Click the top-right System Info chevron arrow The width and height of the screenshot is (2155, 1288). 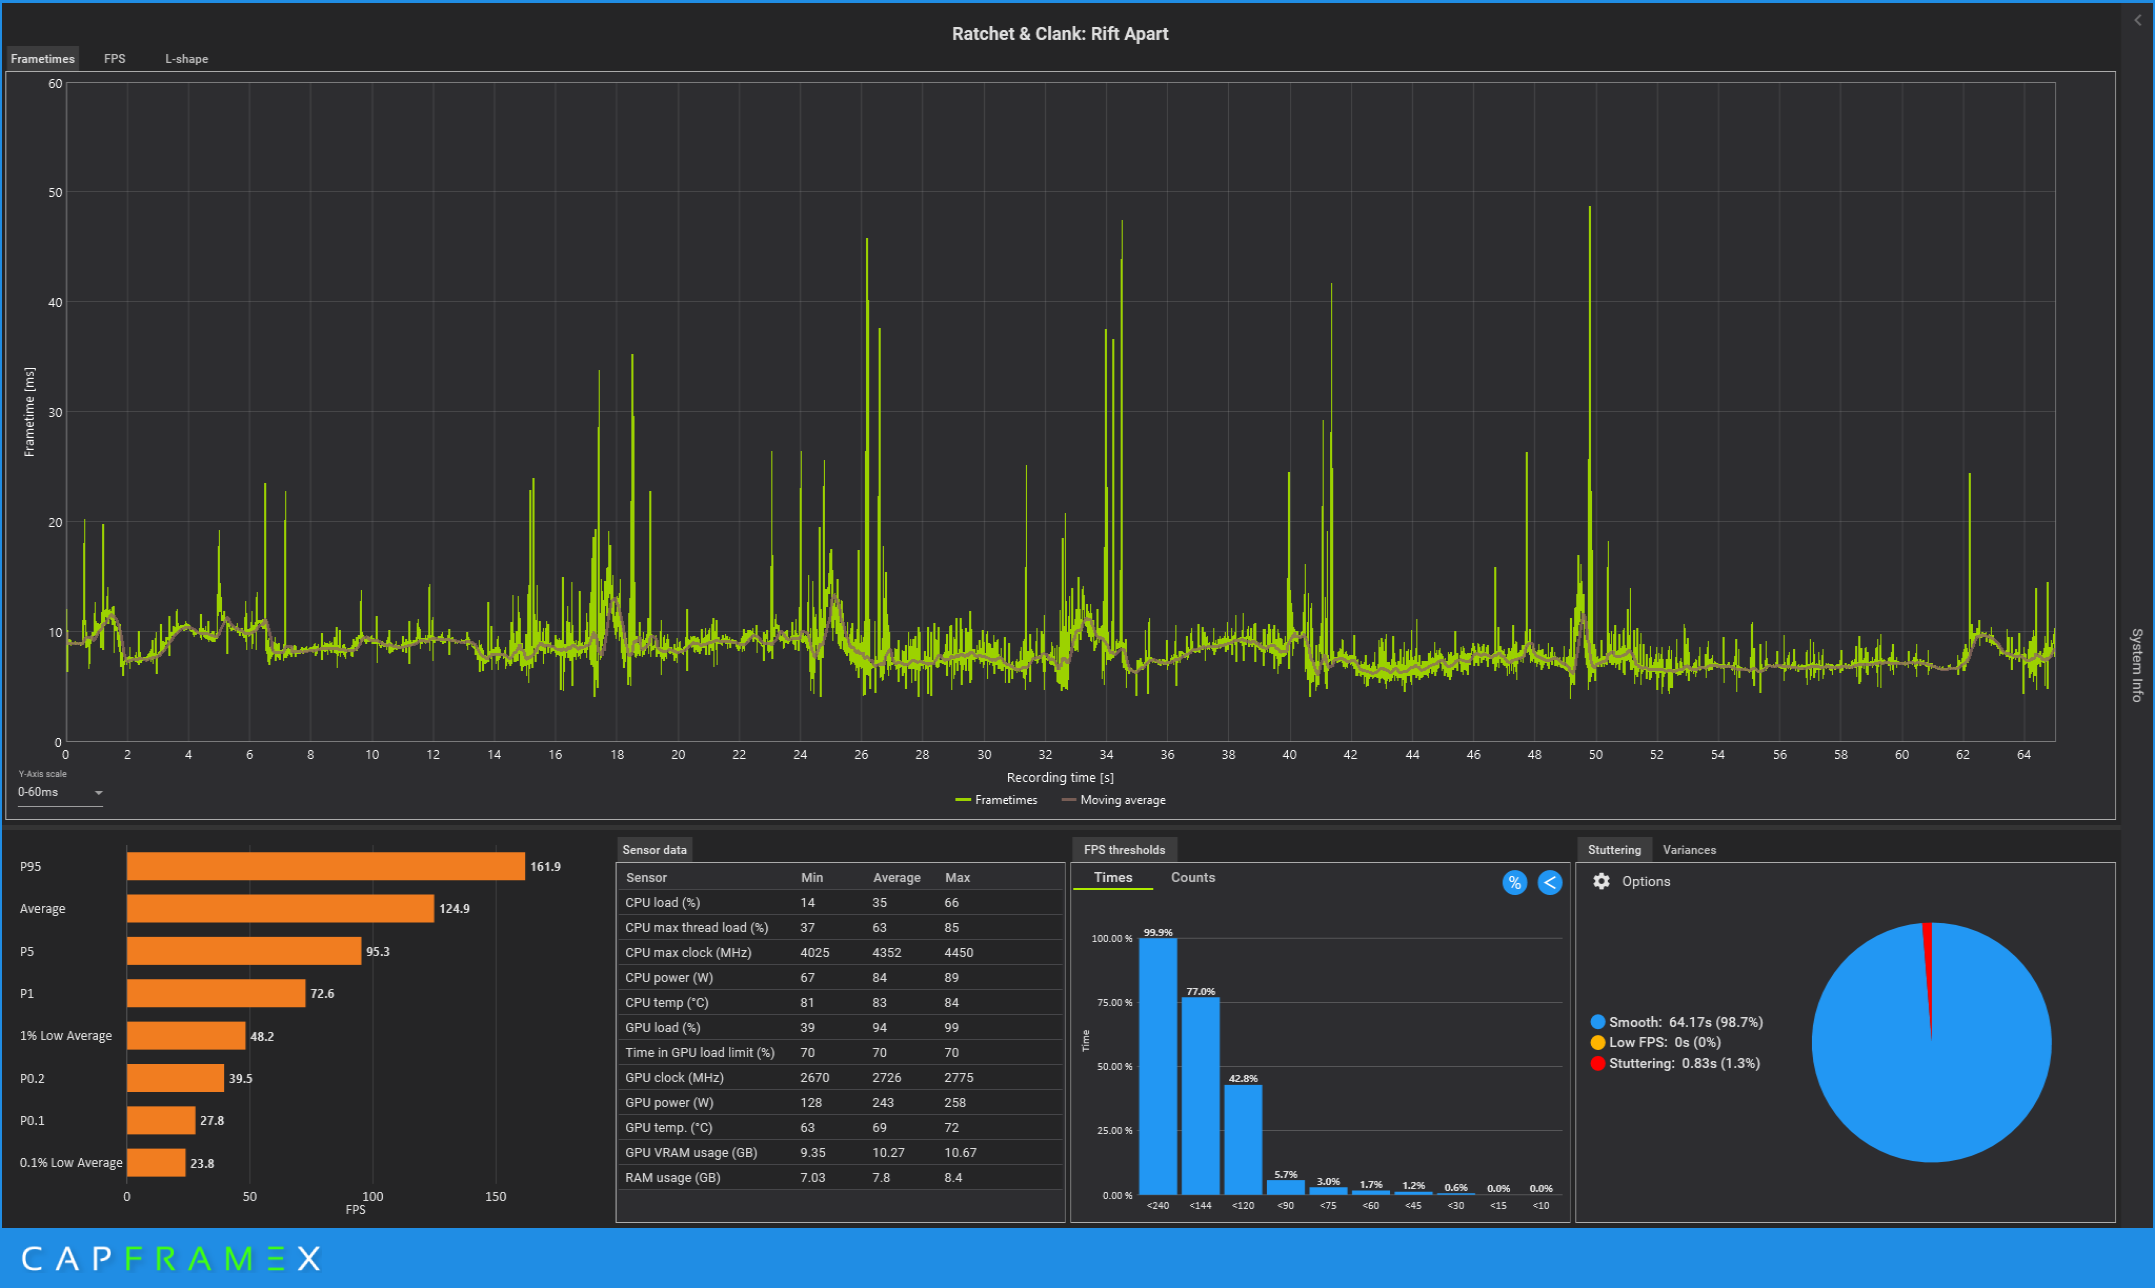[x=2138, y=20]
